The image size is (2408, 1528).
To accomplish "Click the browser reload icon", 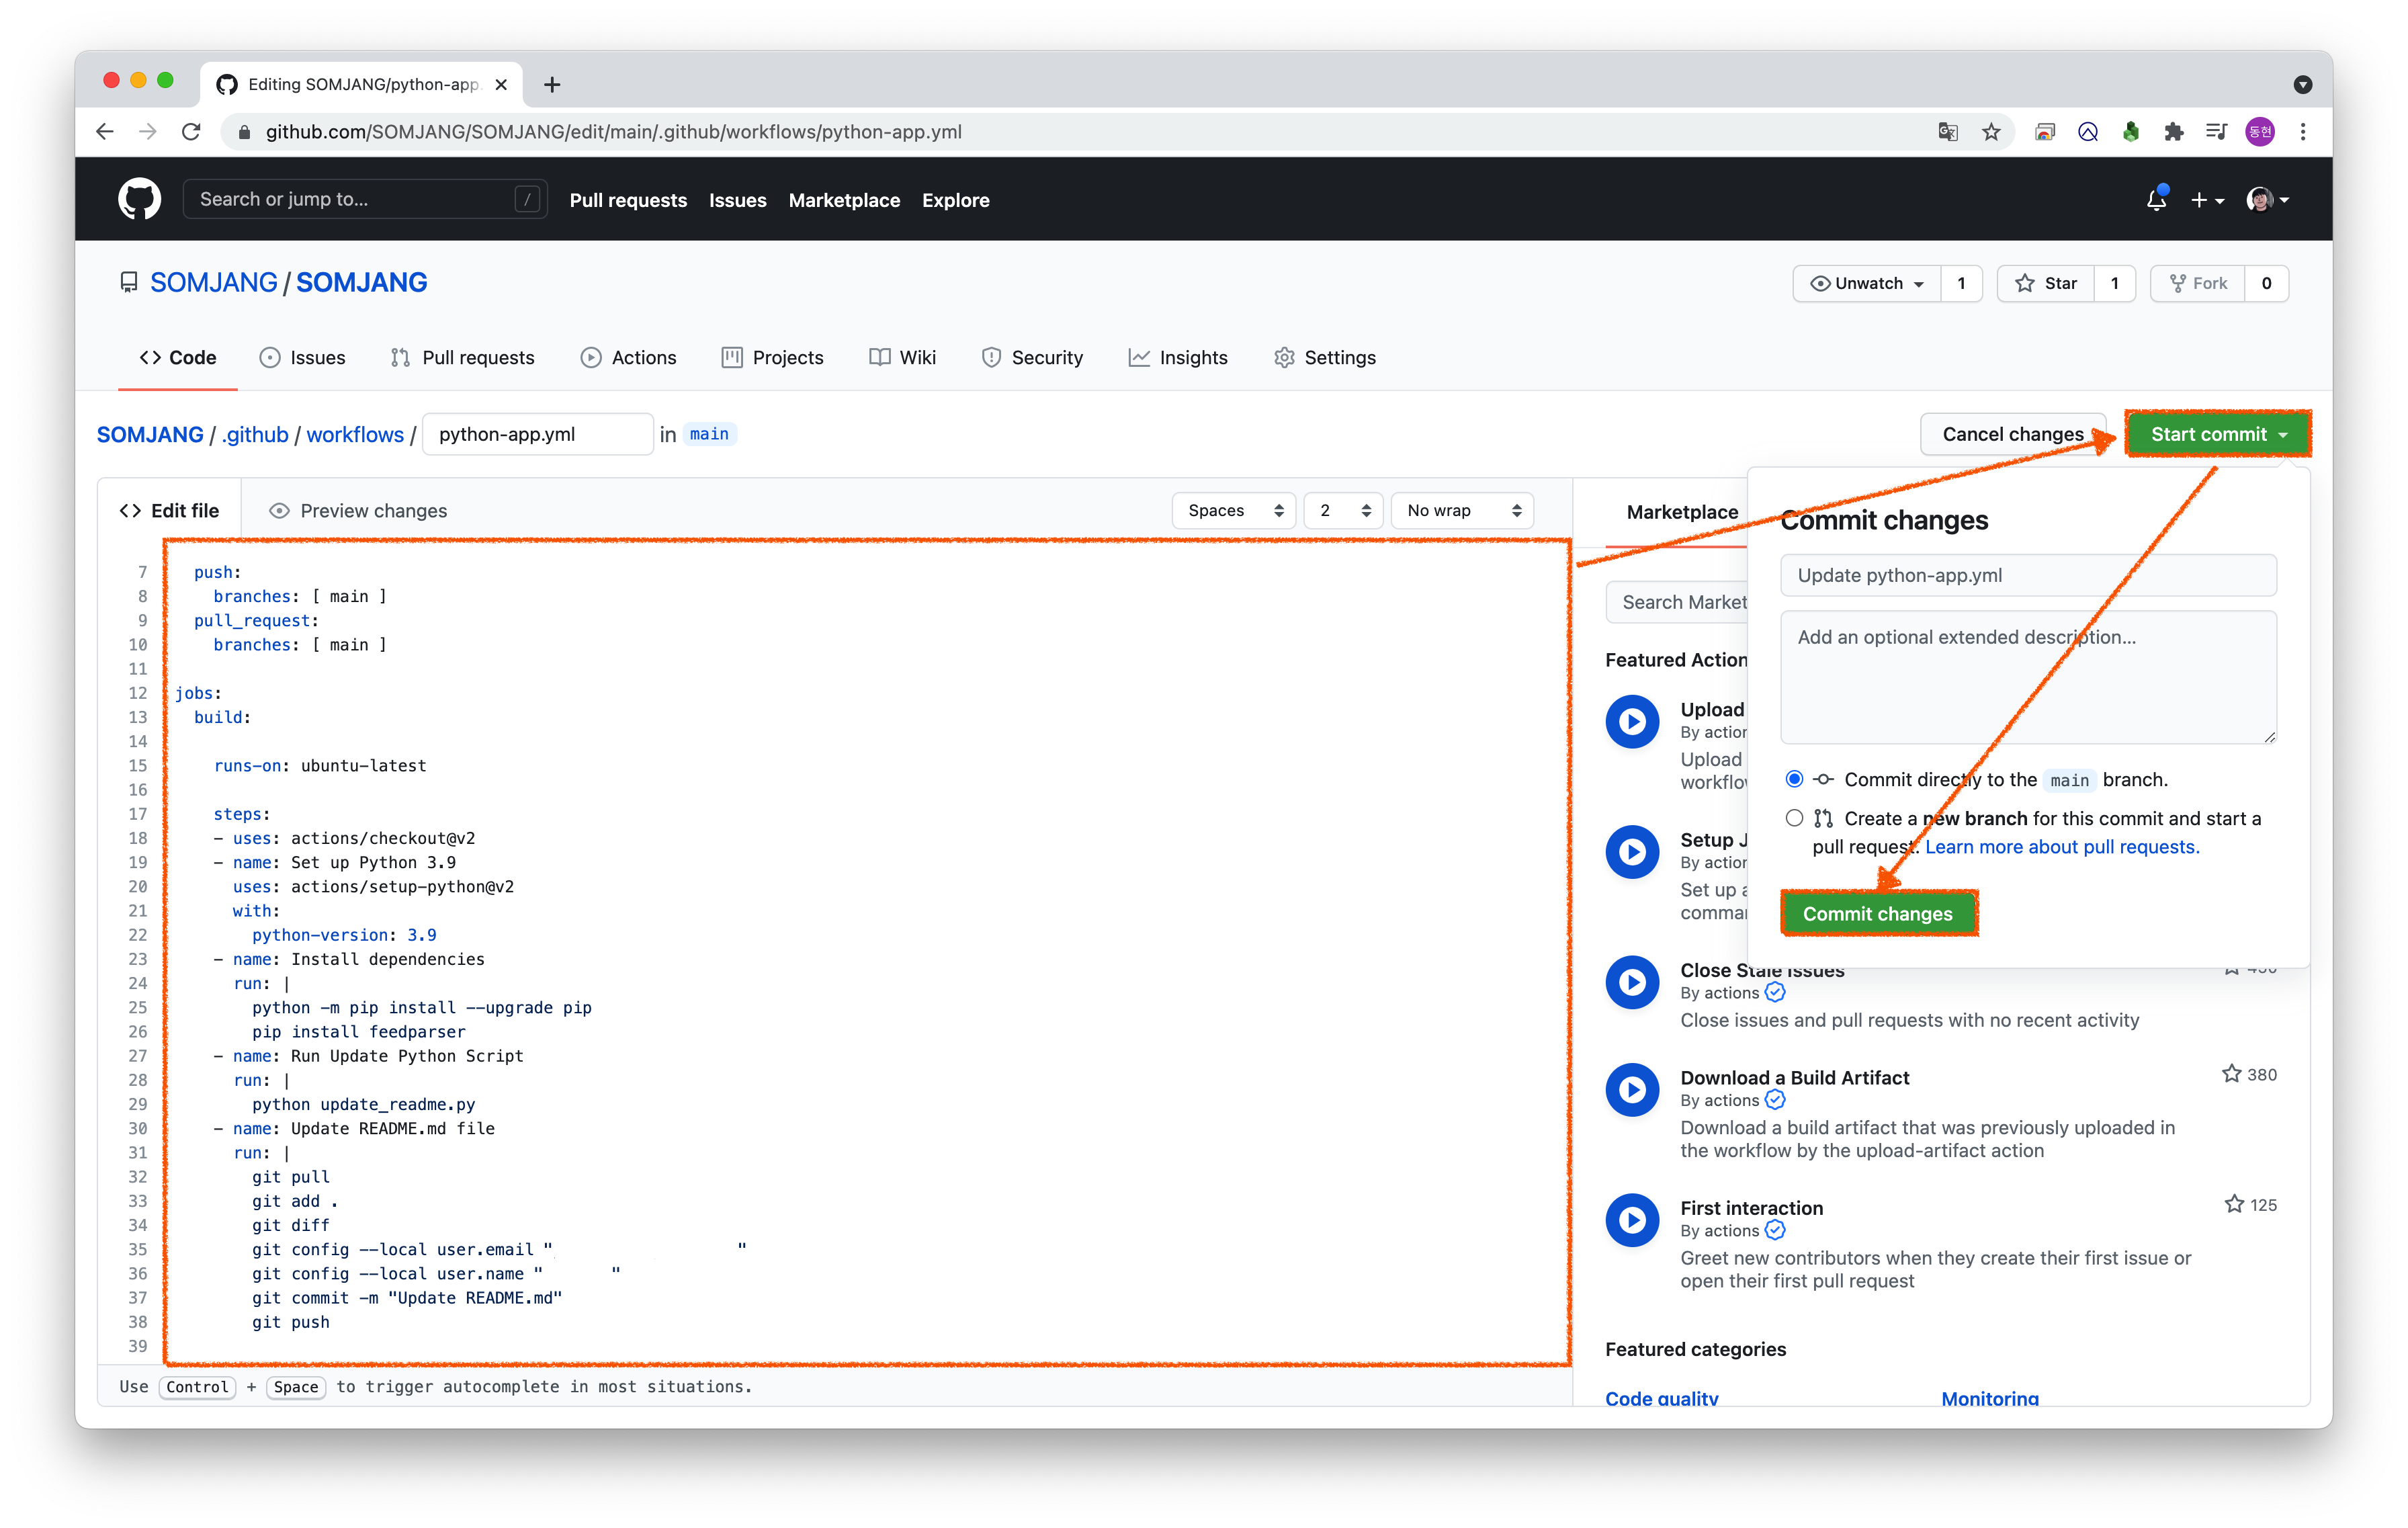I will click(x=191, y=132).
